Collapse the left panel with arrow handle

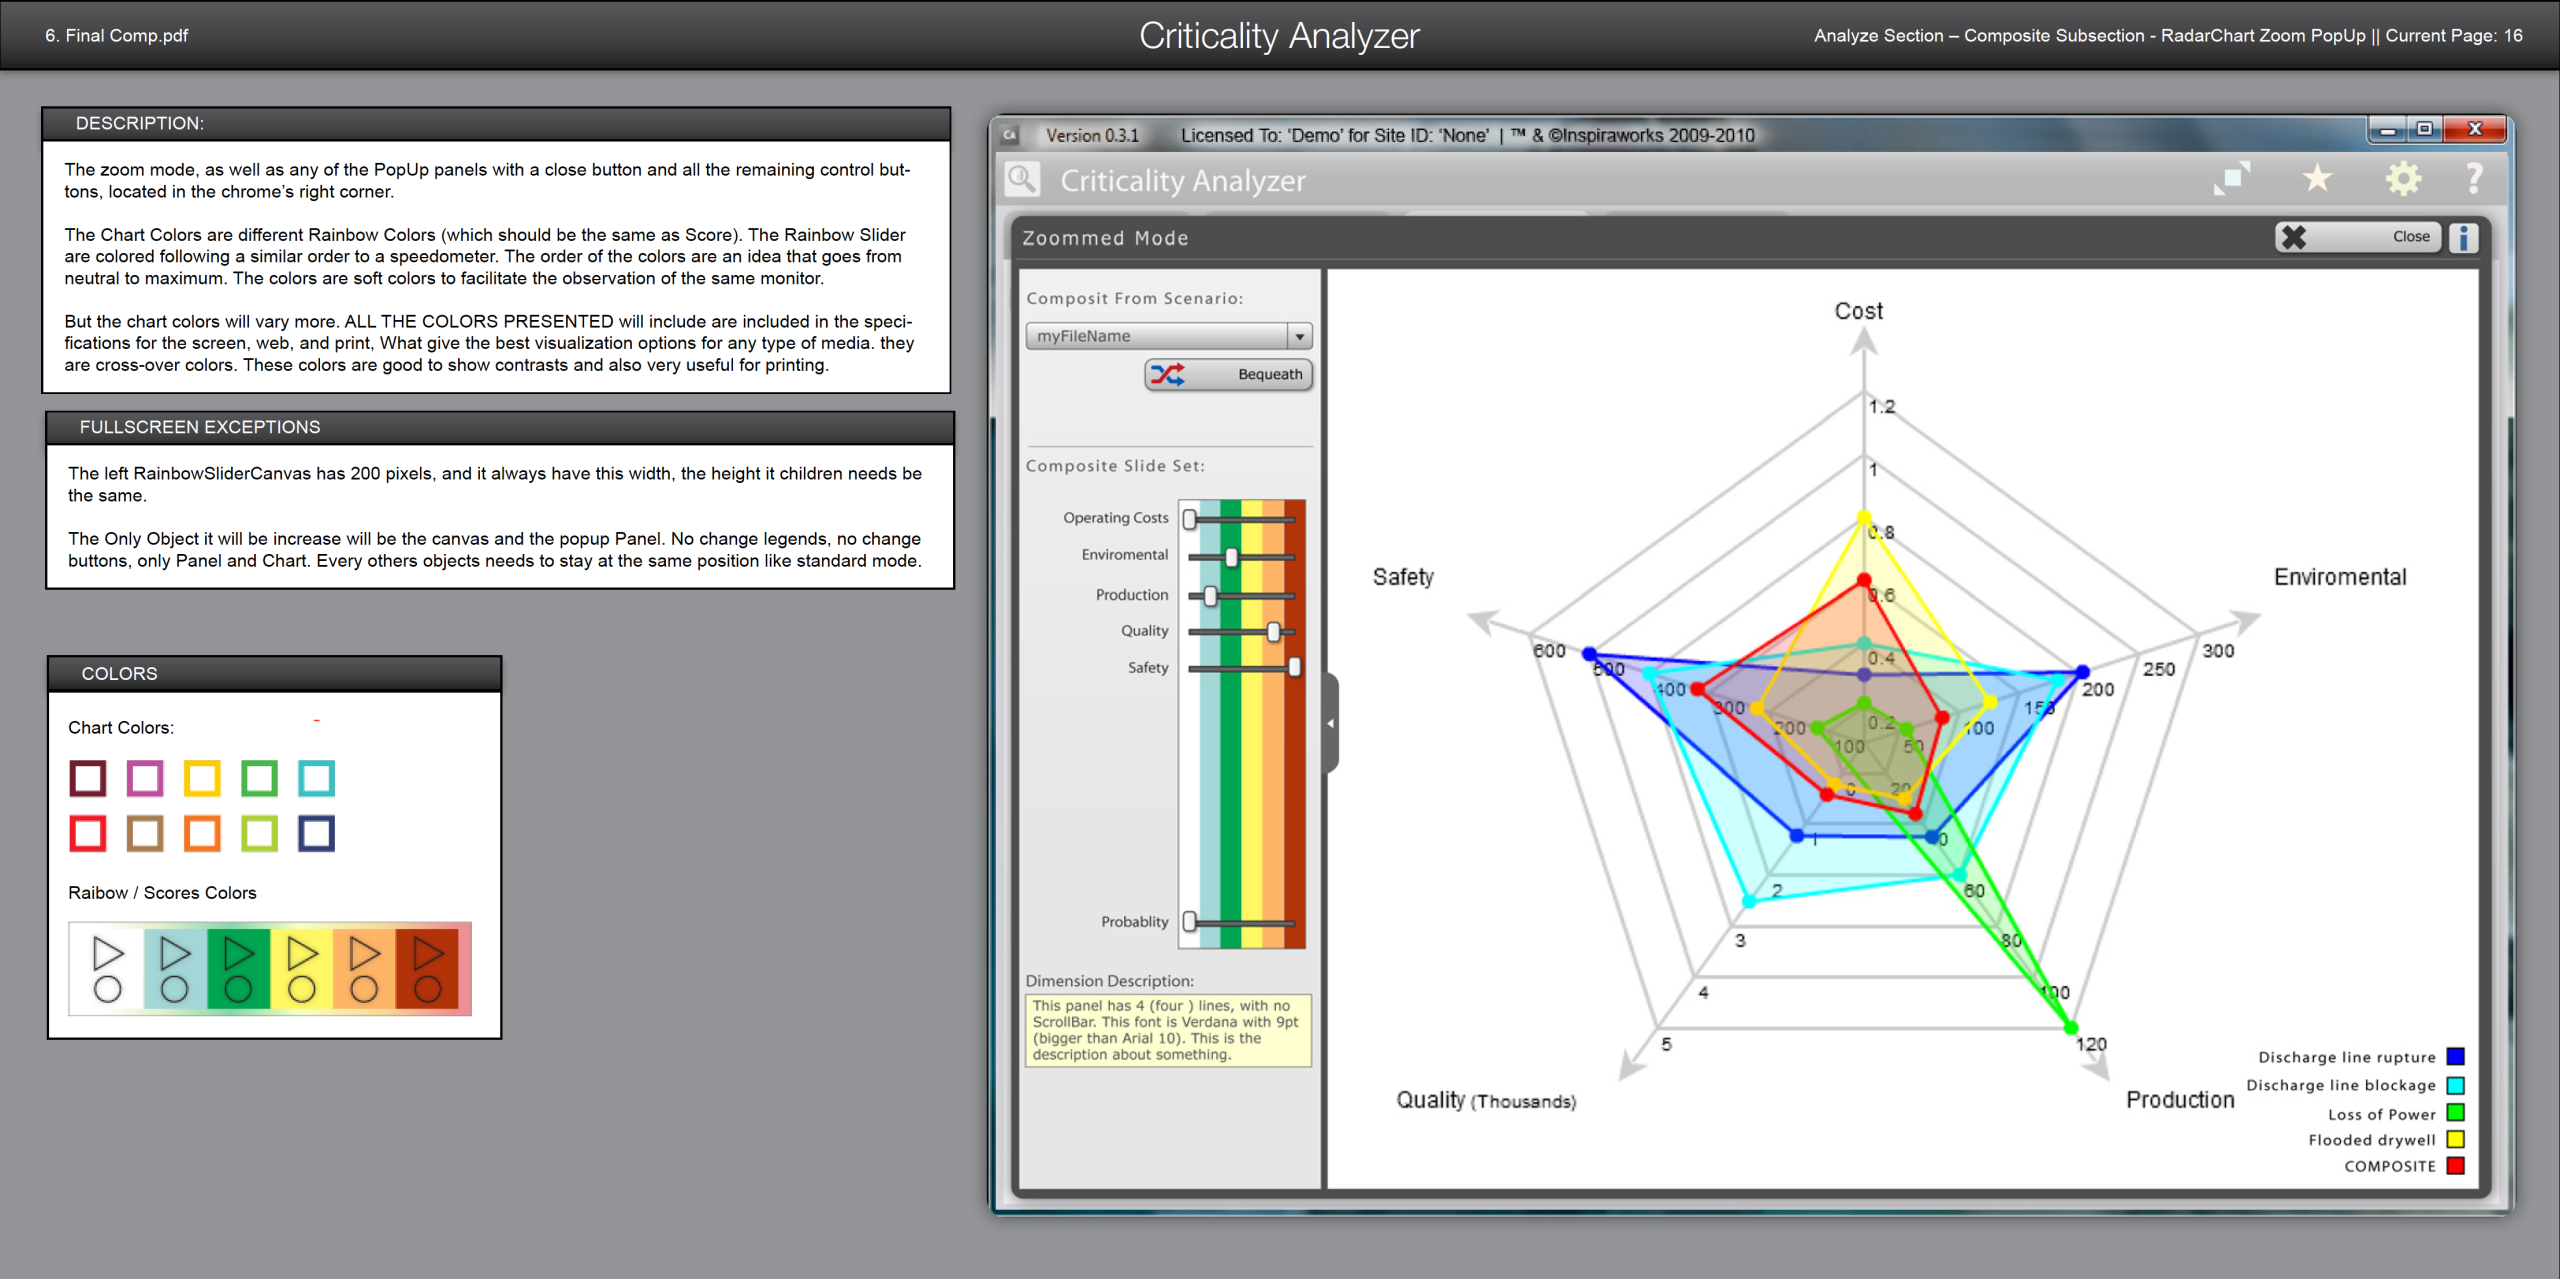coord(1331,722)
